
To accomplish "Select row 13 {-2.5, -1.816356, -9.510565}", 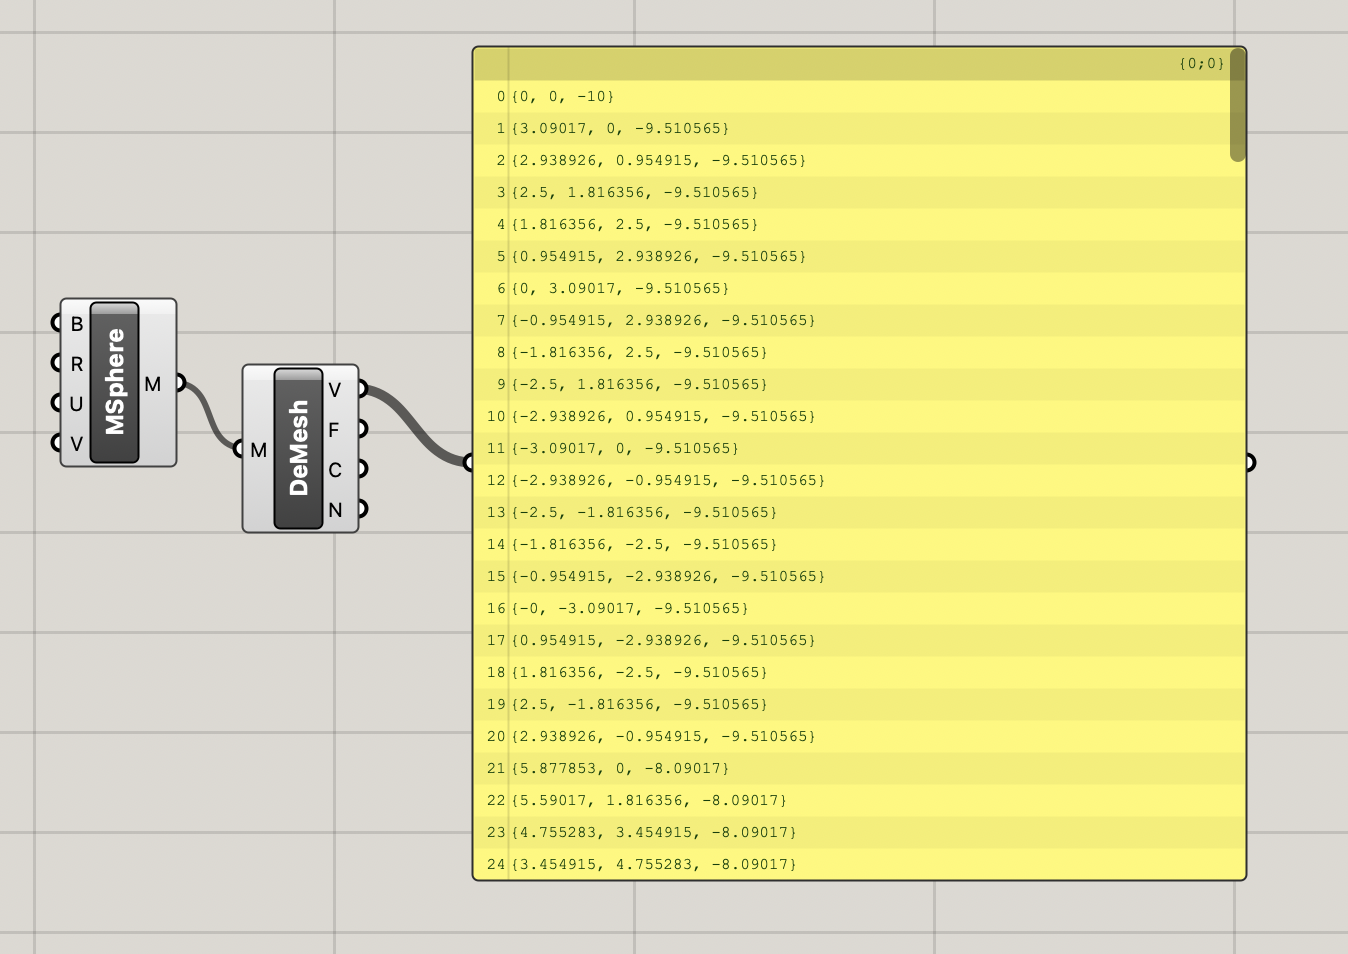I will [645, 512].
